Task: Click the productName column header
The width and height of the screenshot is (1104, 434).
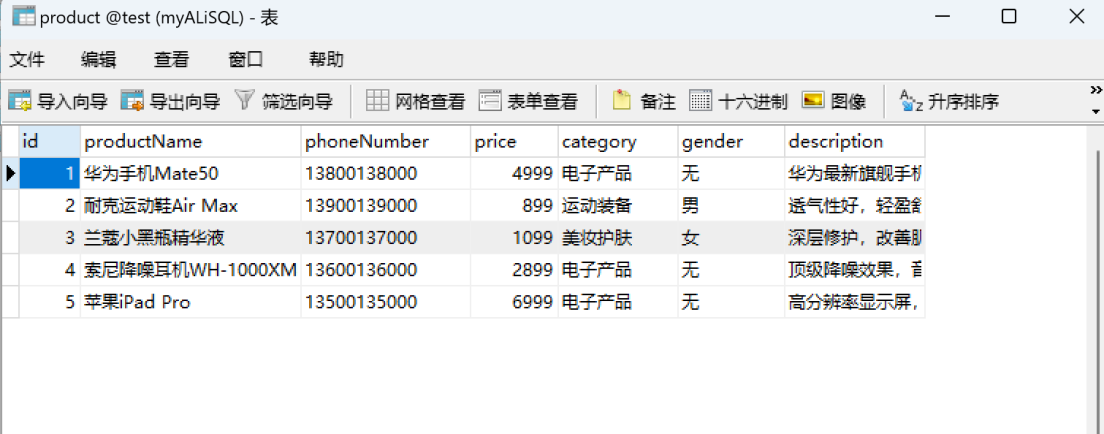Action: coord(191,142)
